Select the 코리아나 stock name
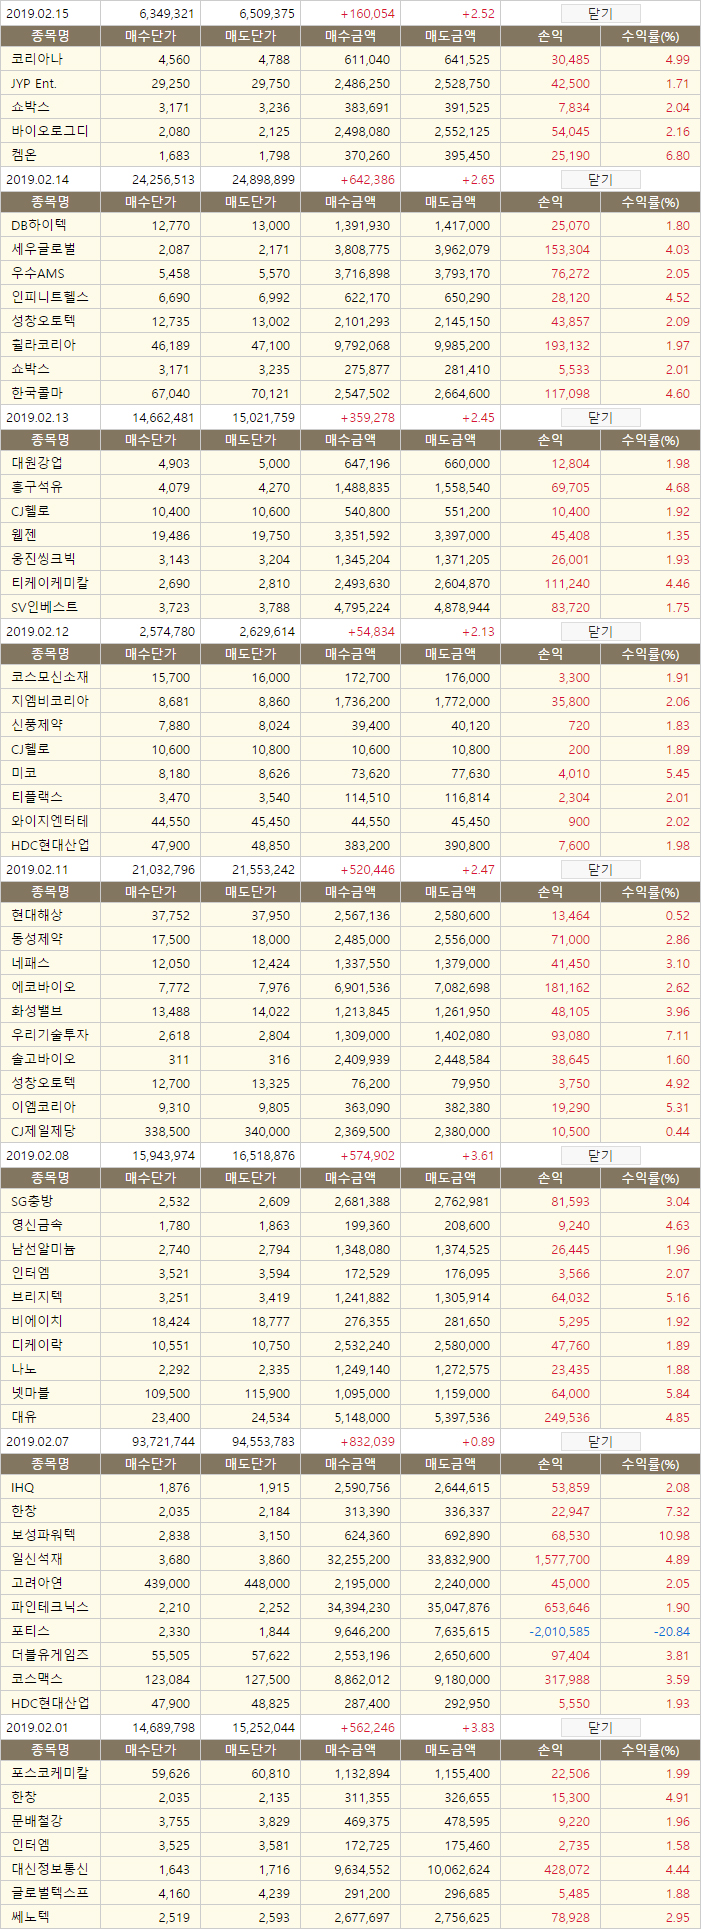Screen dimensions: 701x1929 [x=37, y=59]
